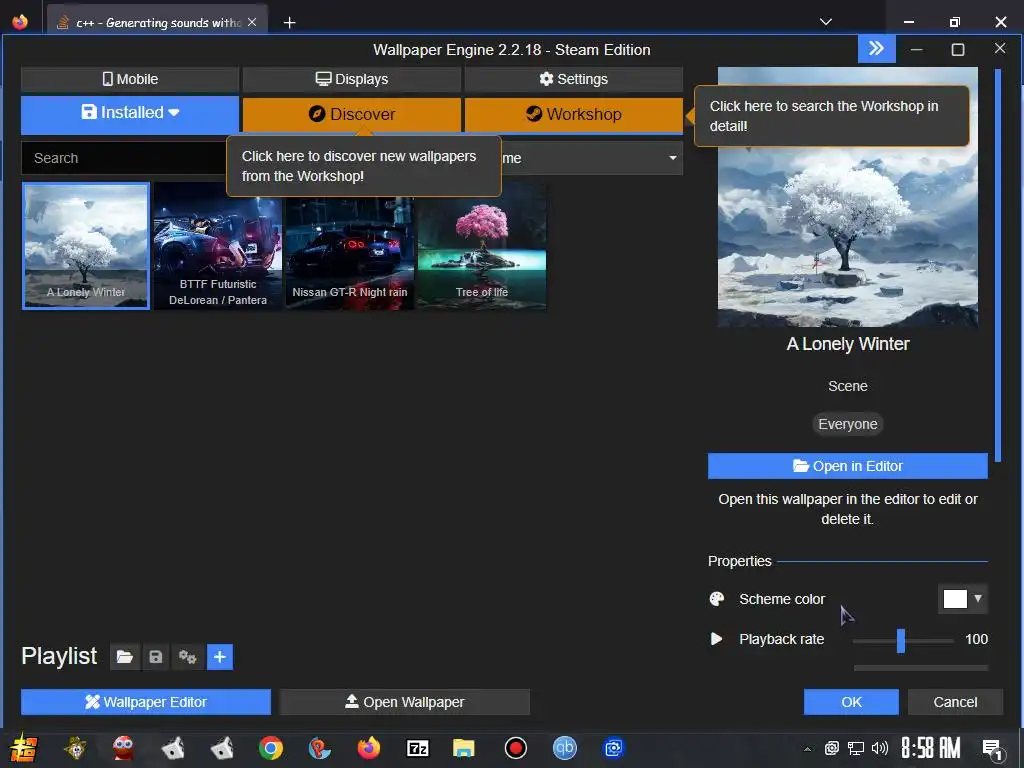Click the wallpaper Search field
This screenshot has height=768, width=1024.
(x=124, y=158)
